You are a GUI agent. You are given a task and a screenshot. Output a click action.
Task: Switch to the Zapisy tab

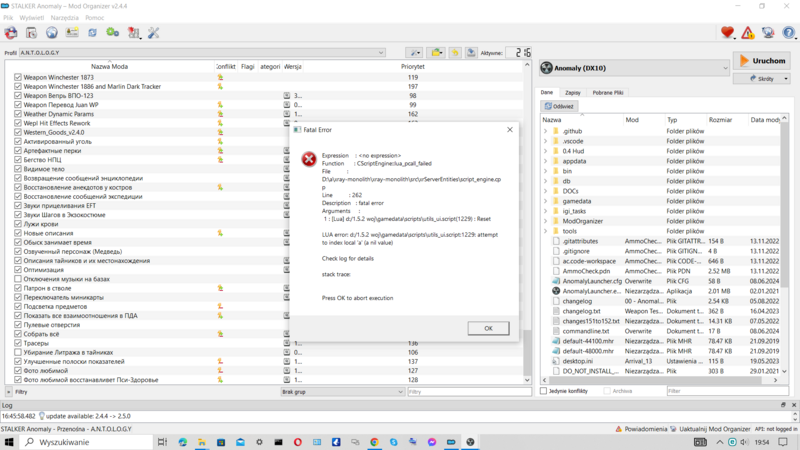[572, 93]
